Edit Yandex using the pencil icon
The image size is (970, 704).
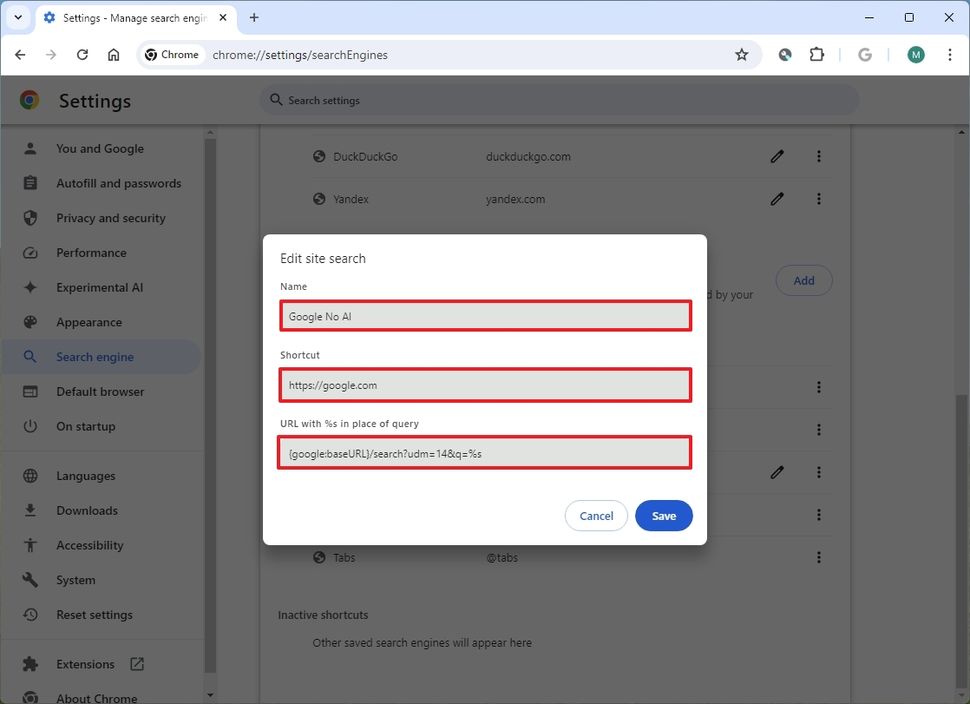[x=777, y=199]
